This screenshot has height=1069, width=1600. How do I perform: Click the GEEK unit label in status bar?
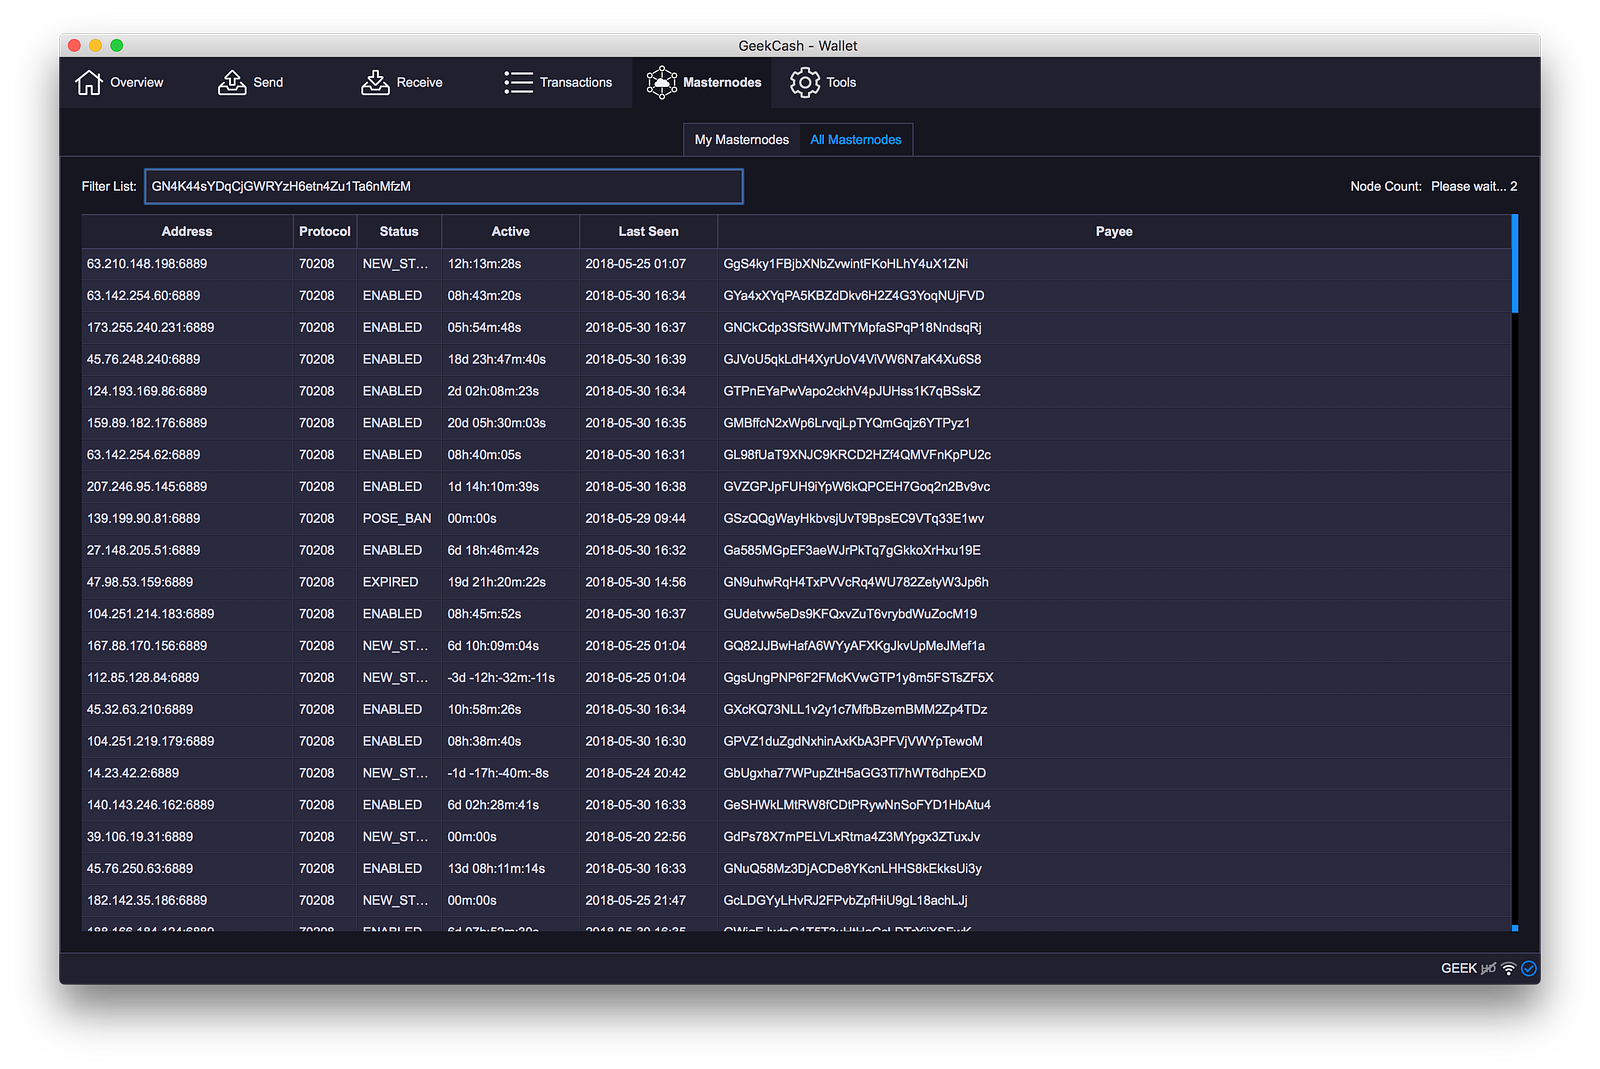pos(1459,968)
